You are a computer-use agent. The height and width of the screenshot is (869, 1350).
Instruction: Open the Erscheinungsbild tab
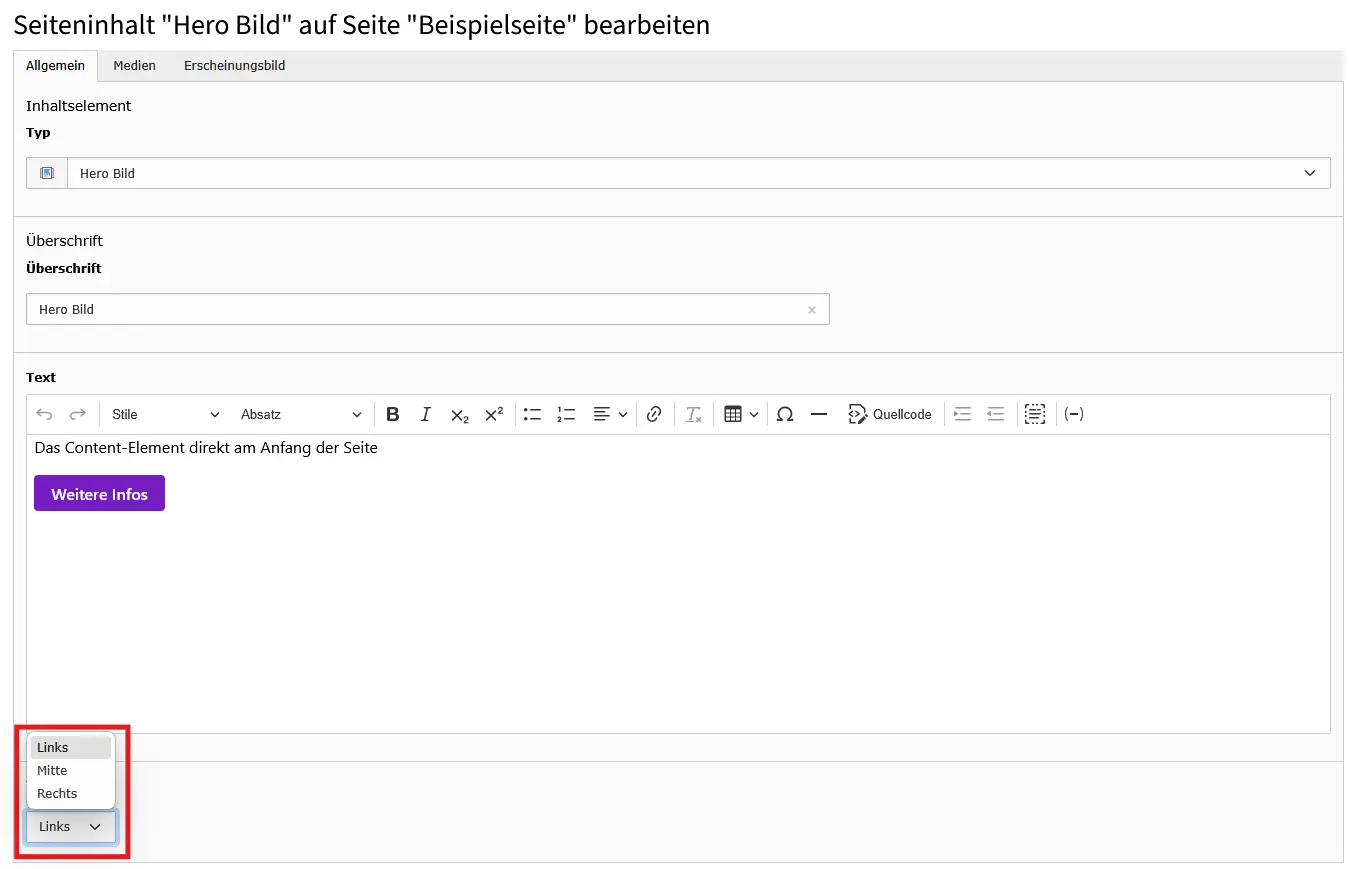(x=234, y=66)
